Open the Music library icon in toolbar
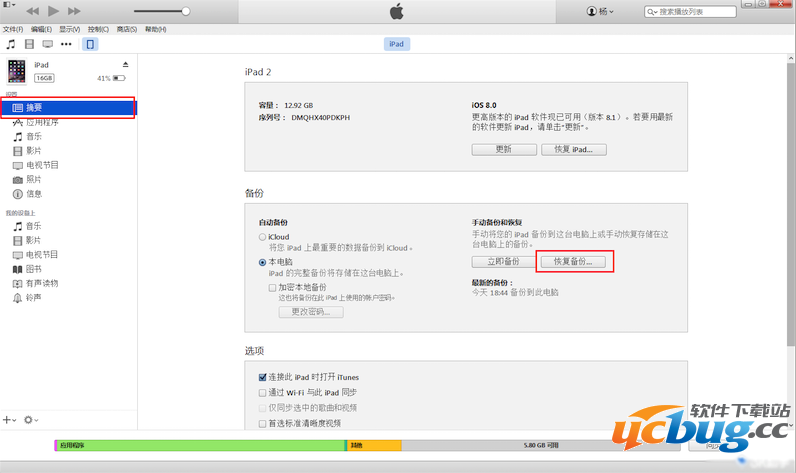796x473 pixels. (x=11, y=45)
